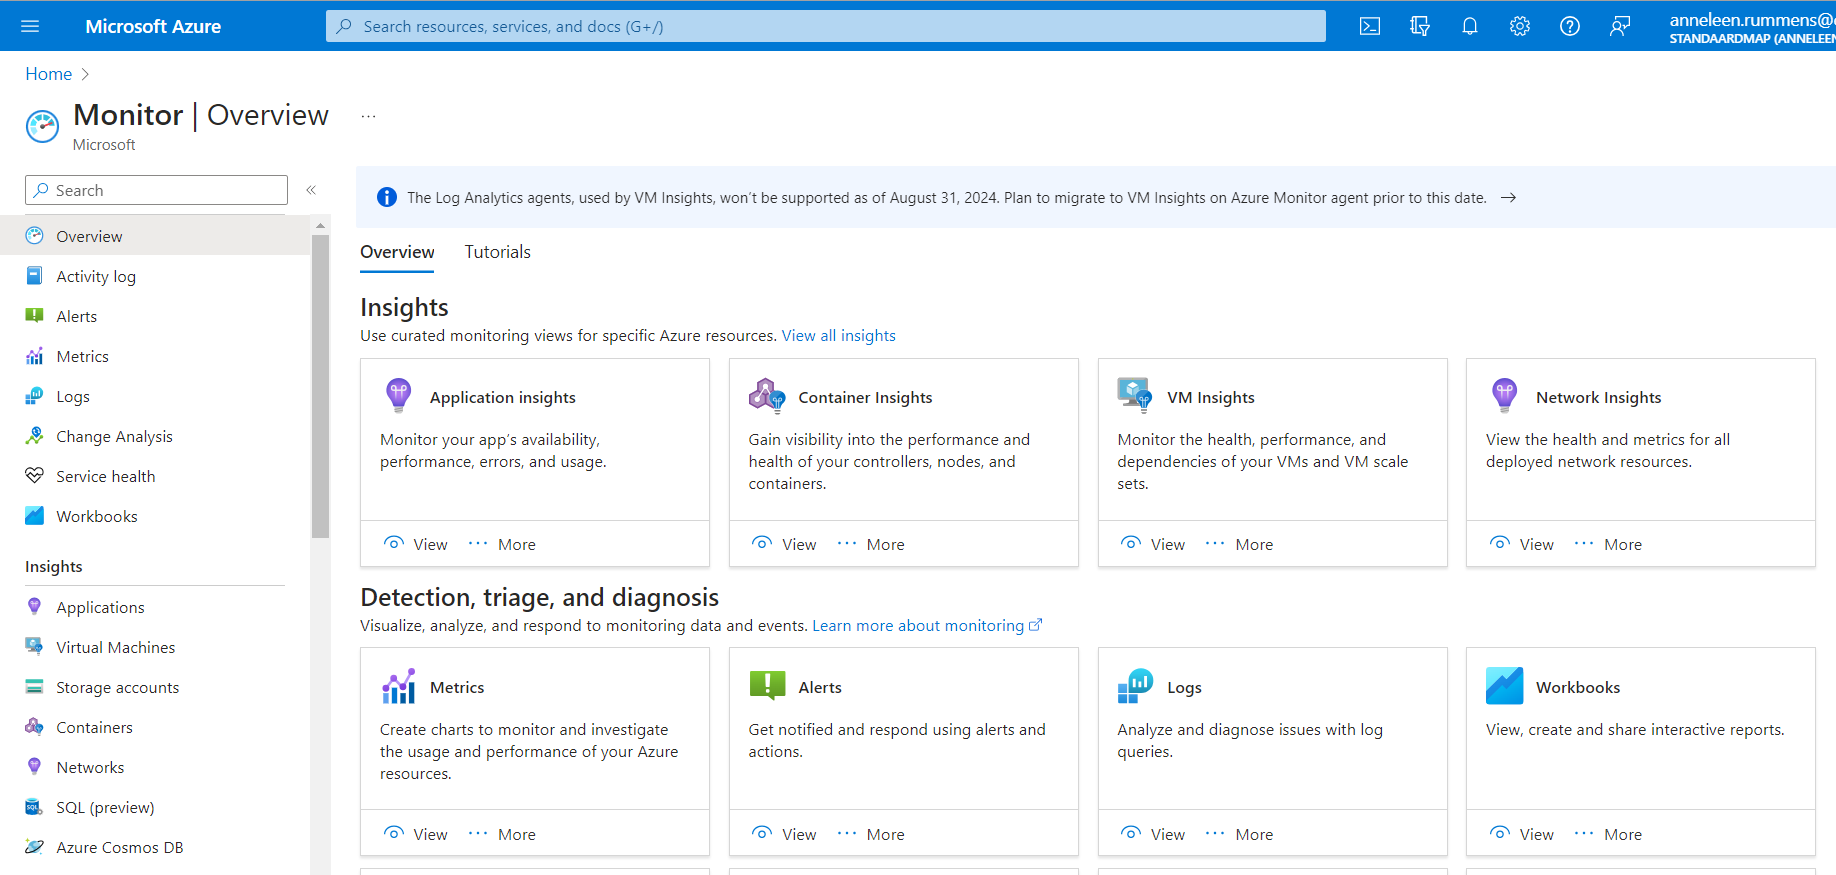Click the Monitor gauge icon beside the title
The height and width of the screenshot is (875, 1836).
42,127
